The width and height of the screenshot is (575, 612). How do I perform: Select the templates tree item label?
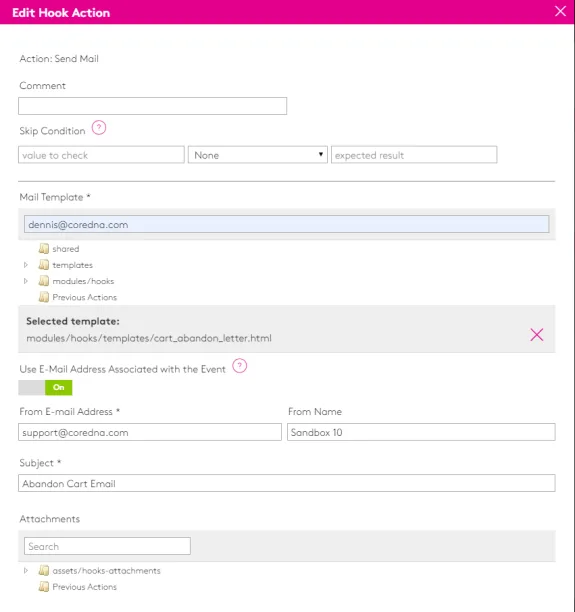pyautogui.click(x=73, y=265)
